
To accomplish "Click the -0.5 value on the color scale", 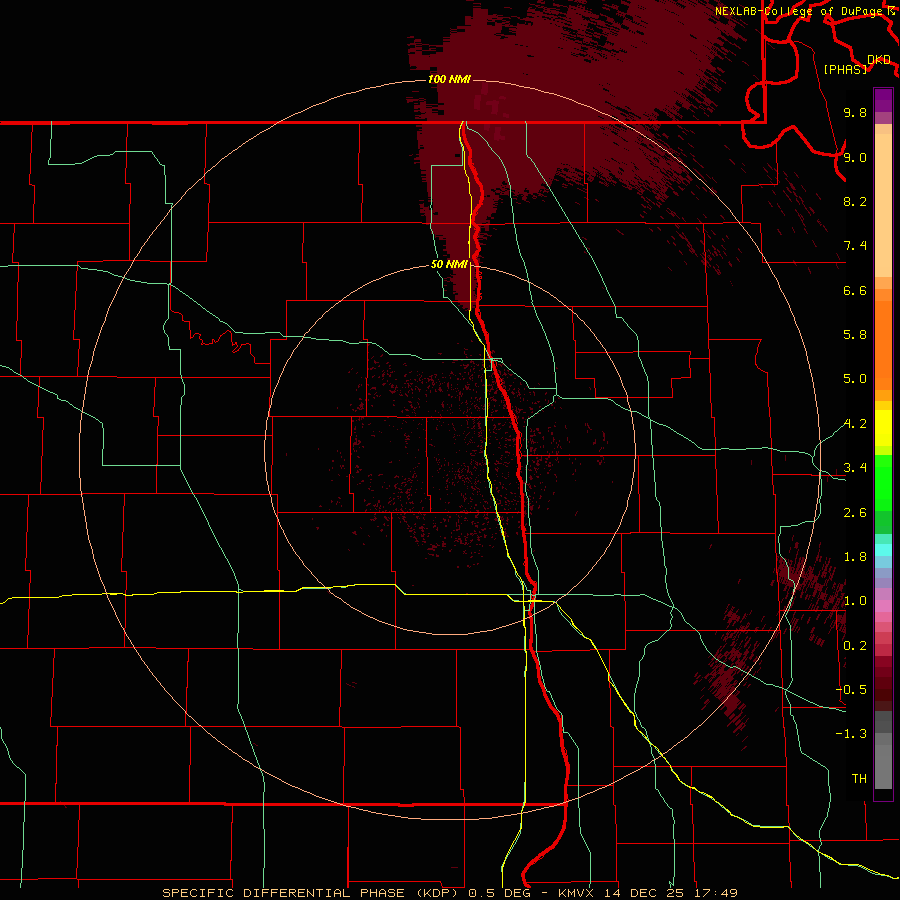I will point(851,690).
